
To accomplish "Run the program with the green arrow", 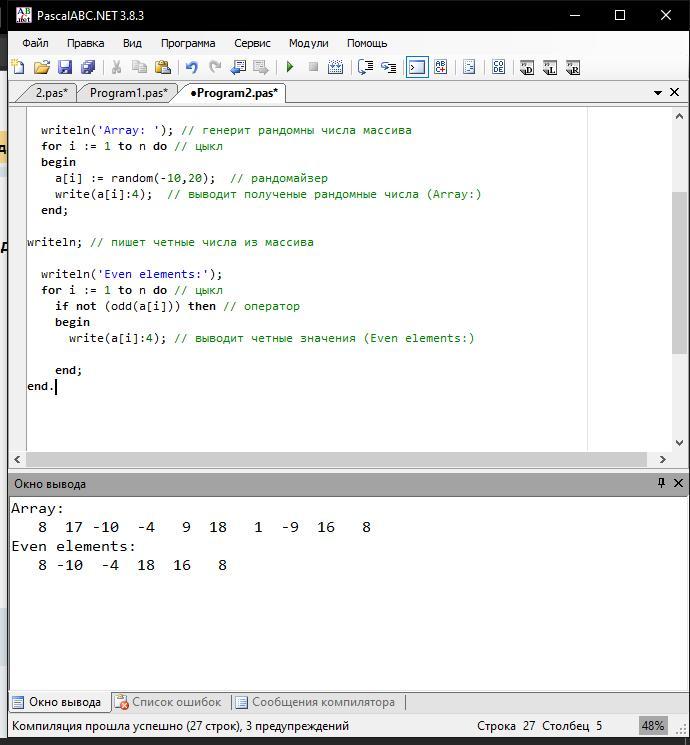I will tap(290, 68).
